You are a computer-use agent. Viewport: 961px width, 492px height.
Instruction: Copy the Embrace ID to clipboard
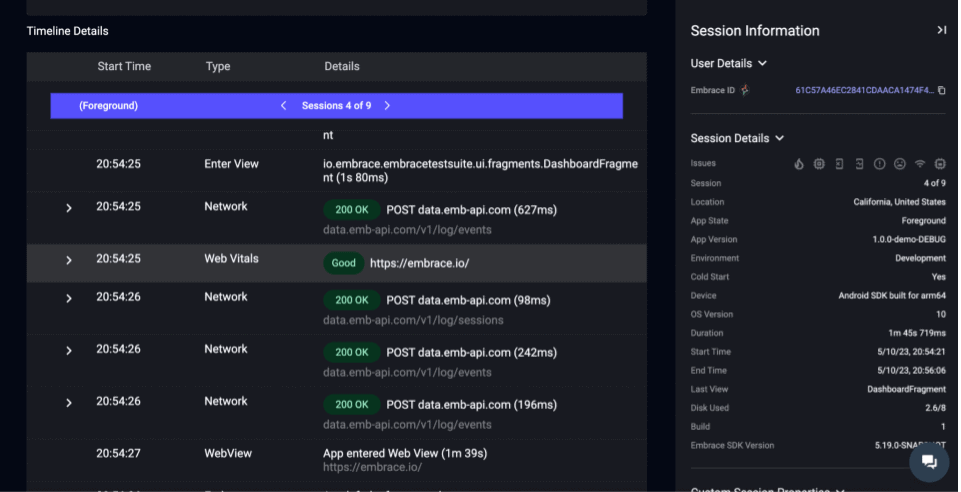pos(942,90)
